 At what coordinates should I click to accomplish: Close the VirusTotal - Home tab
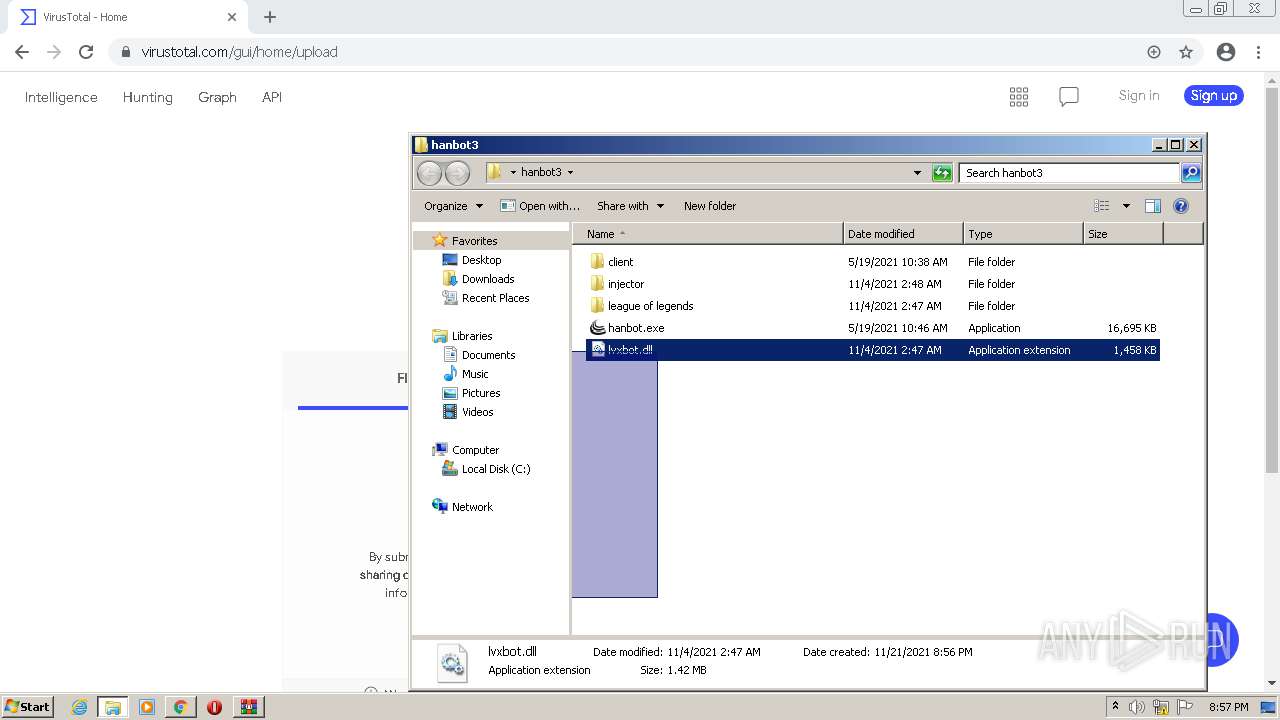[x=232, y=17]
